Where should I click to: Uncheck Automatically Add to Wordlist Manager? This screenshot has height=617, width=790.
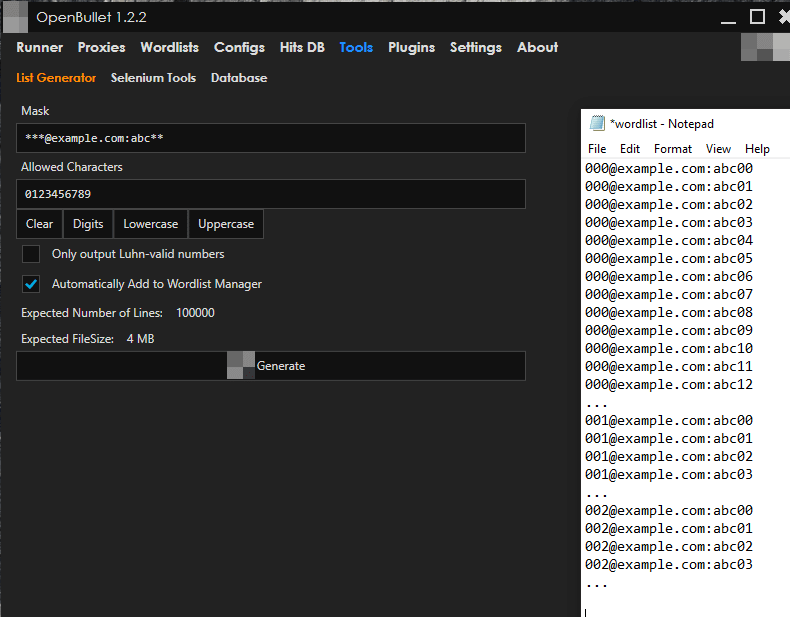click(x=32, y=284)
